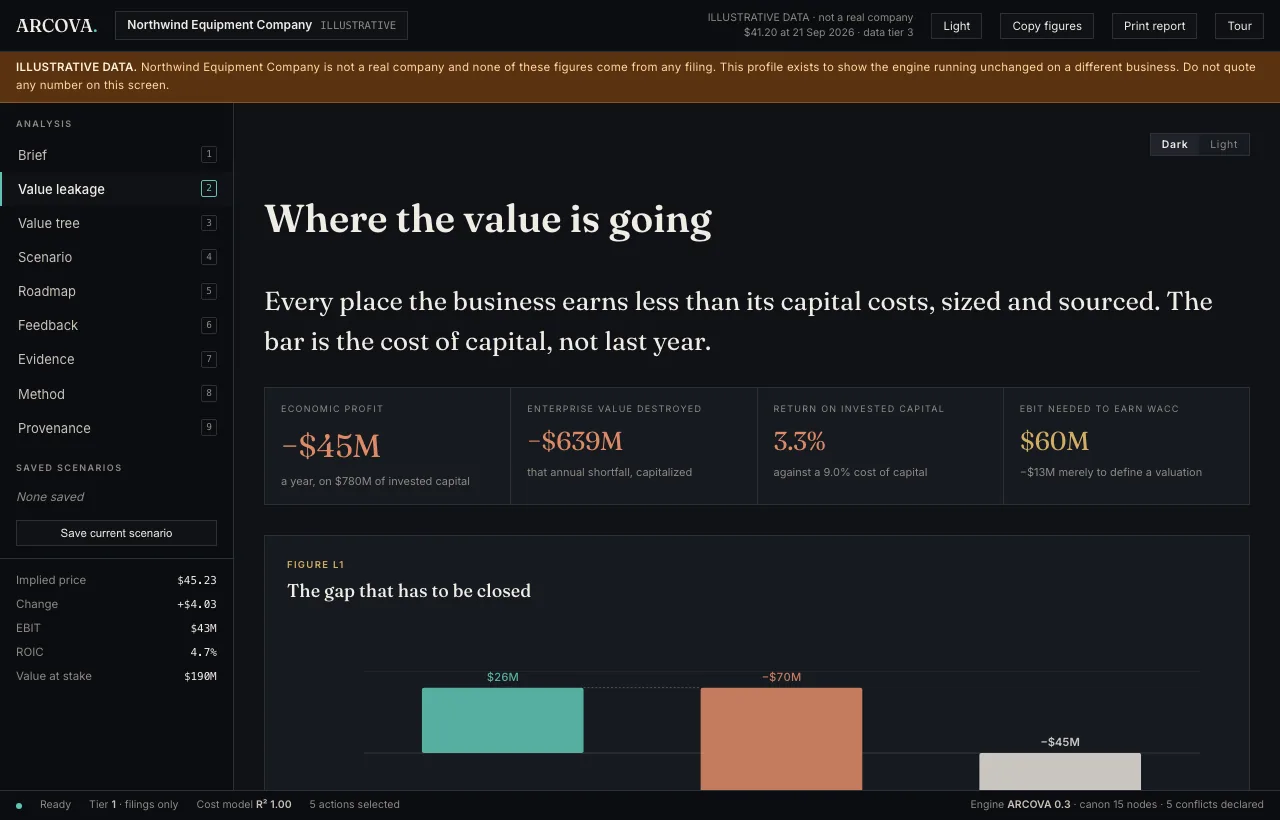This screenshot has height=820, width=1280.
Task: Click the orange −$70M chart bar
Action: [x=781, y=739]
